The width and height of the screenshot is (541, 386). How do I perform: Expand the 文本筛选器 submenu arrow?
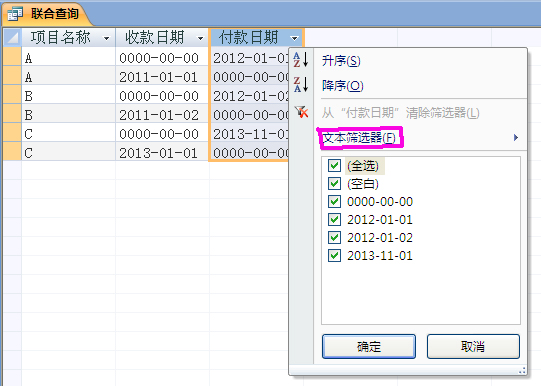point(516,138)
